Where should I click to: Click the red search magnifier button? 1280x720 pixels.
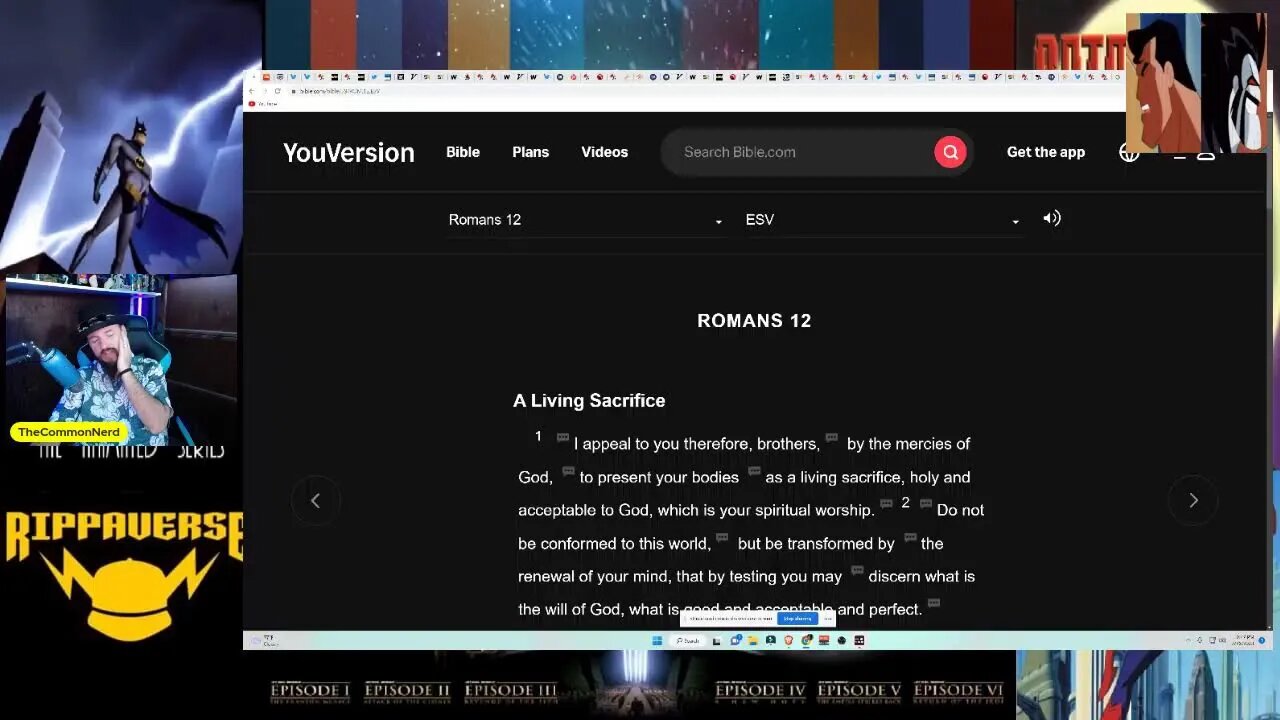pyautogui.click(x=950, y=152)
